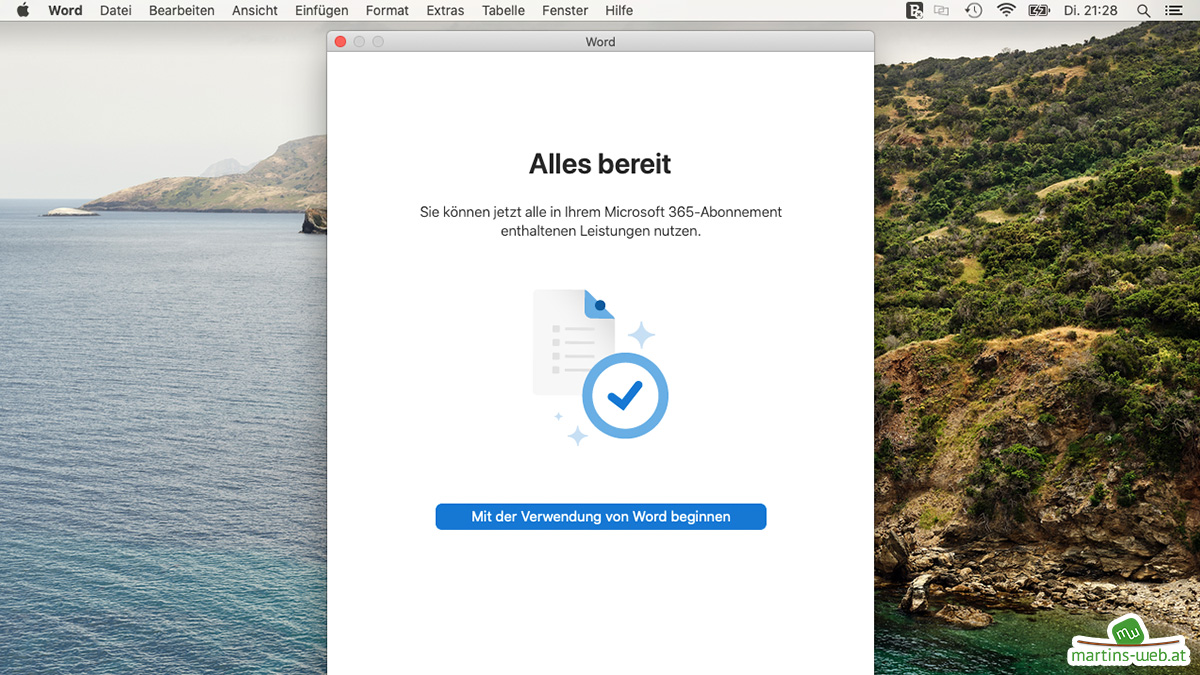
Task: Click the 'Alles bereit' heading
Action: point(600,164)
